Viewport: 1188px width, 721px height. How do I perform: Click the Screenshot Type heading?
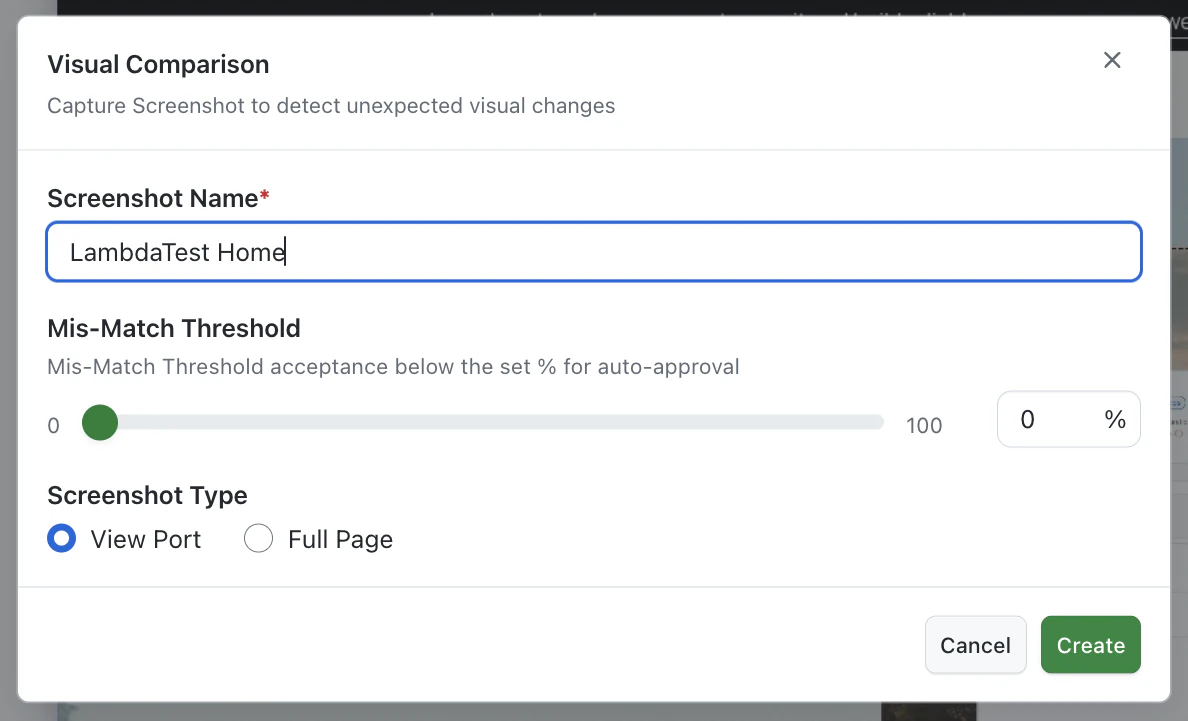147,495
